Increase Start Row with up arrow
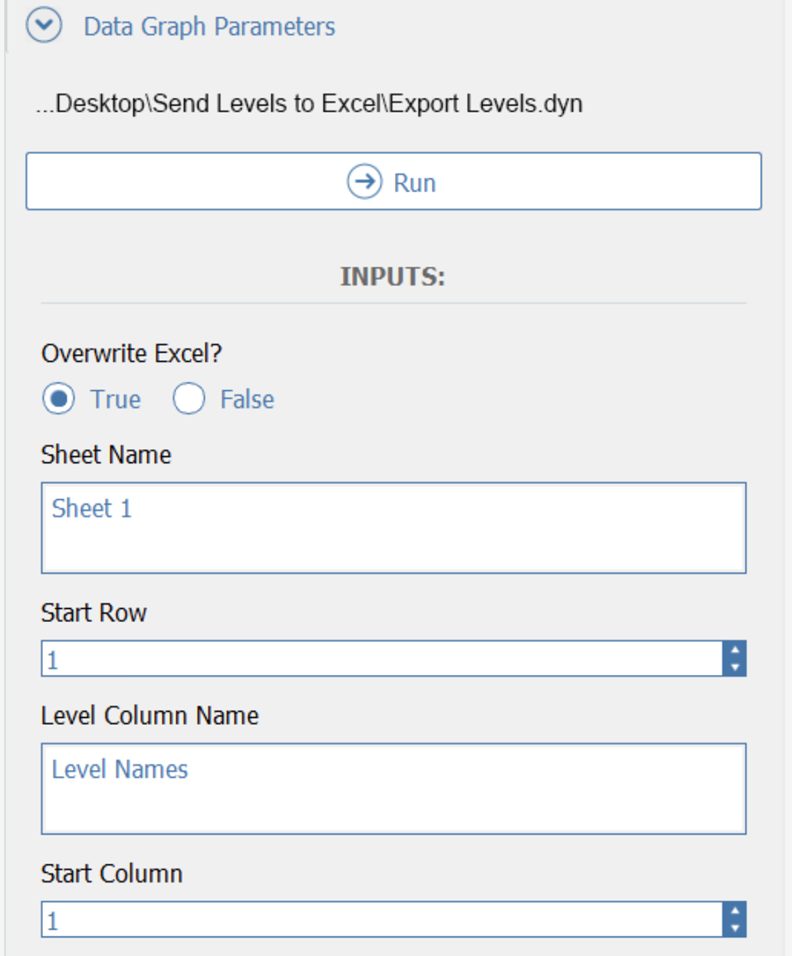The image size is (792, 956). 735,651
